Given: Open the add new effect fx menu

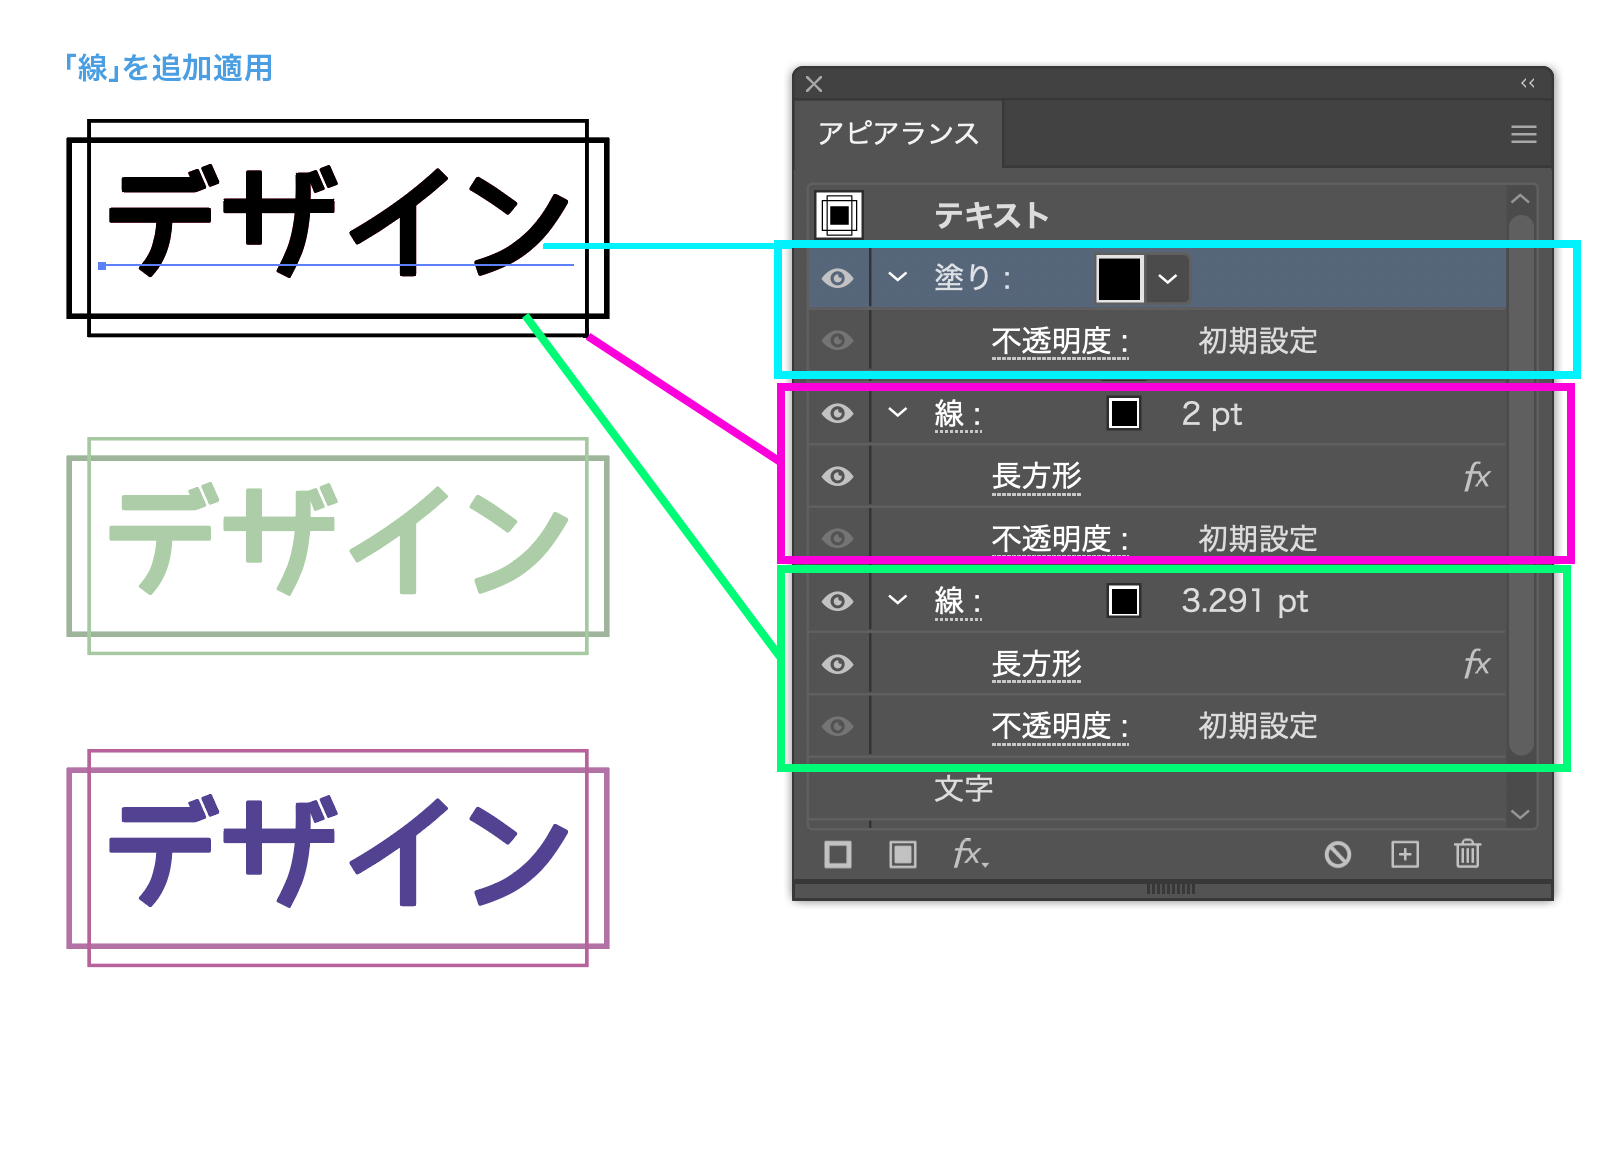Looking at the screenshot, I should coord(969,854).
